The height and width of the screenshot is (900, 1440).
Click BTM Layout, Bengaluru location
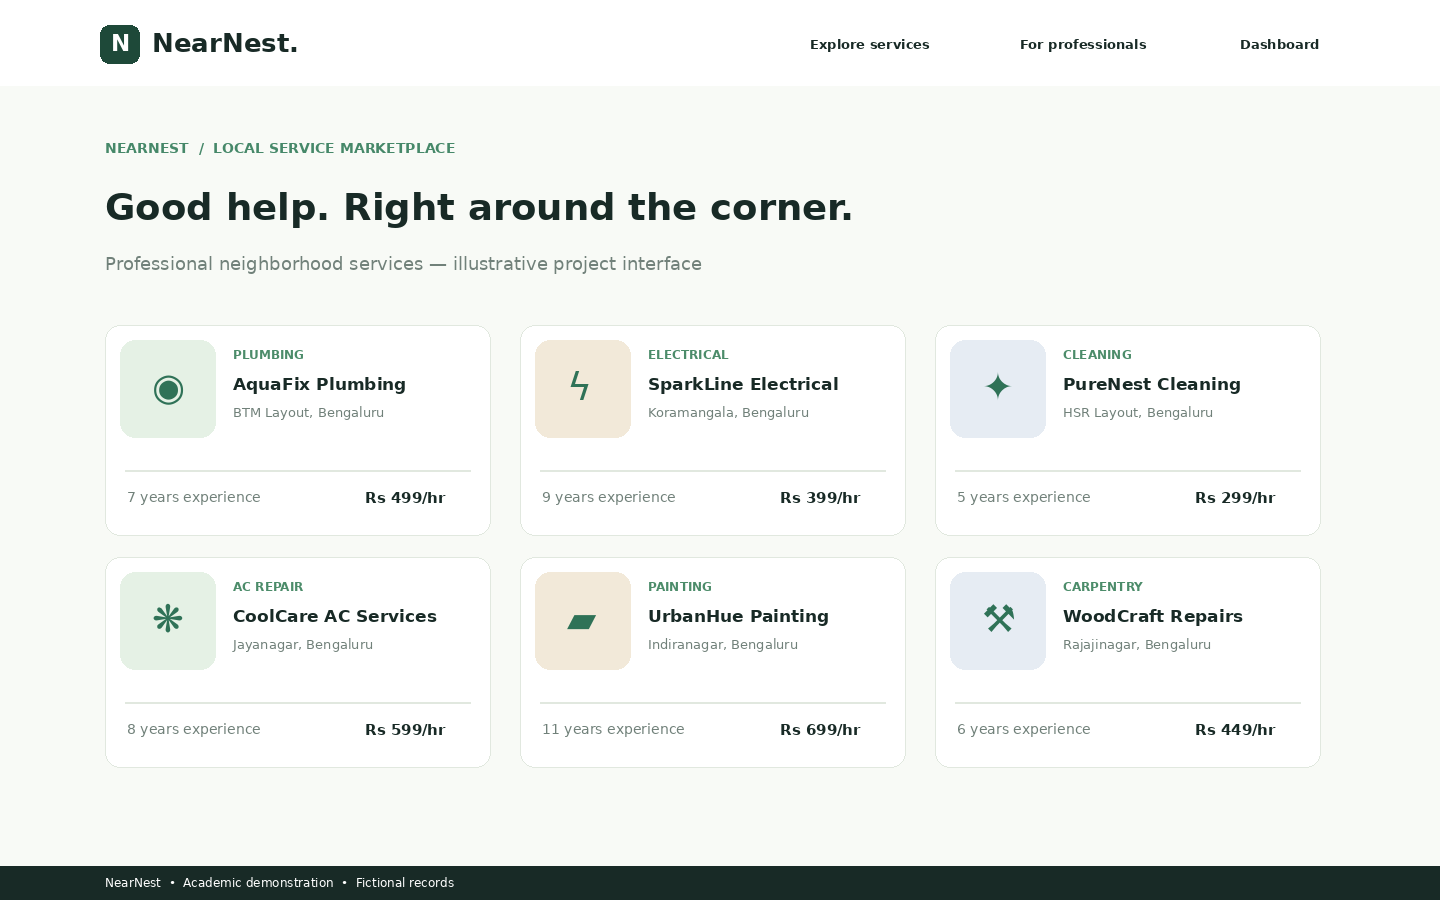click(308, 413)
